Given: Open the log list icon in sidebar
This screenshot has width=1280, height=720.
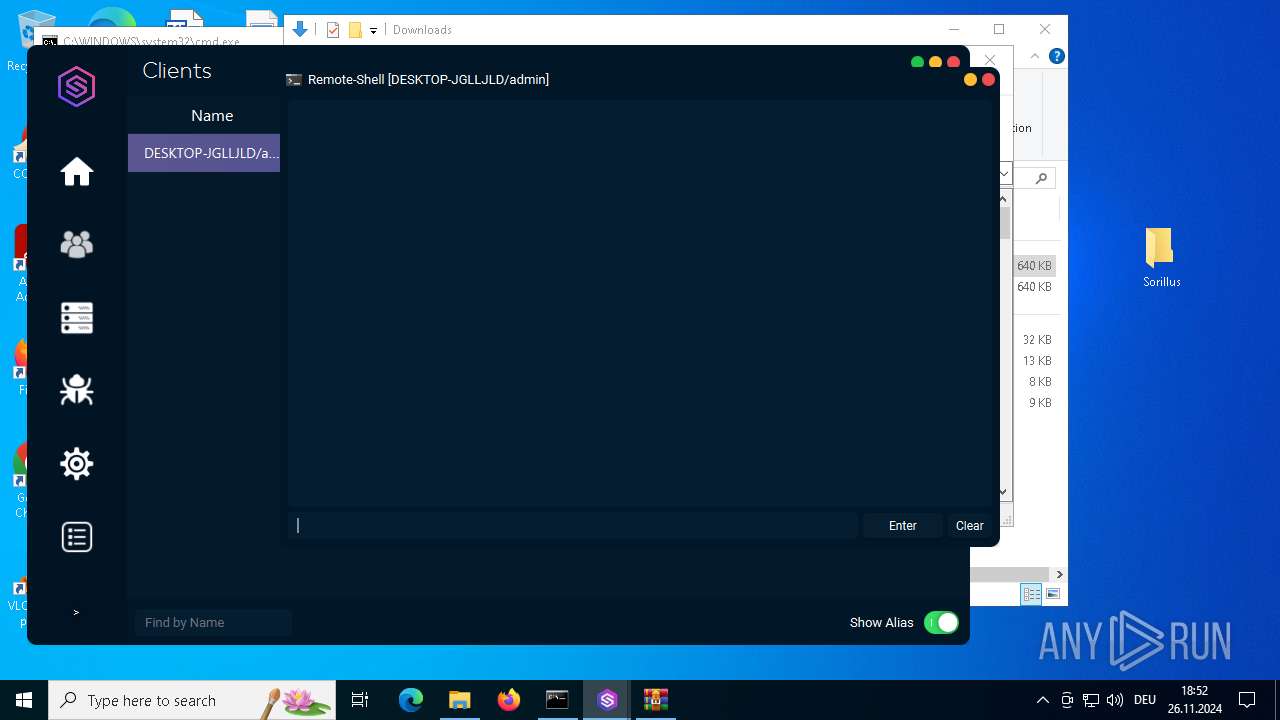Looking at the screenshot, I should [x=77, y=537].
